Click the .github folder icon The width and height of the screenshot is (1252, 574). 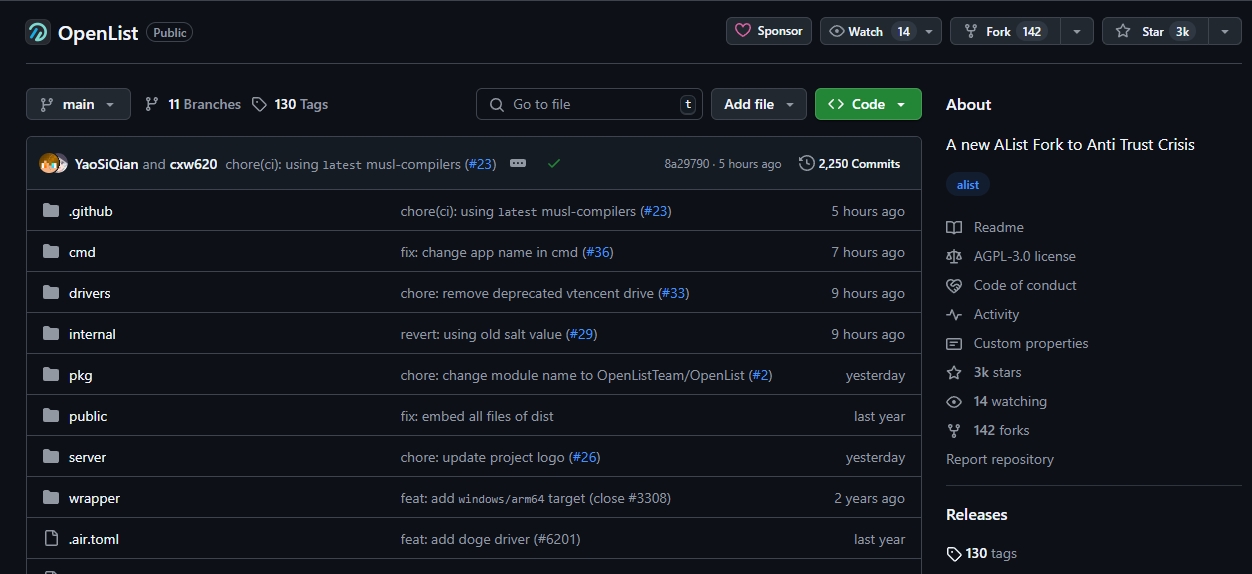[51, 212]
